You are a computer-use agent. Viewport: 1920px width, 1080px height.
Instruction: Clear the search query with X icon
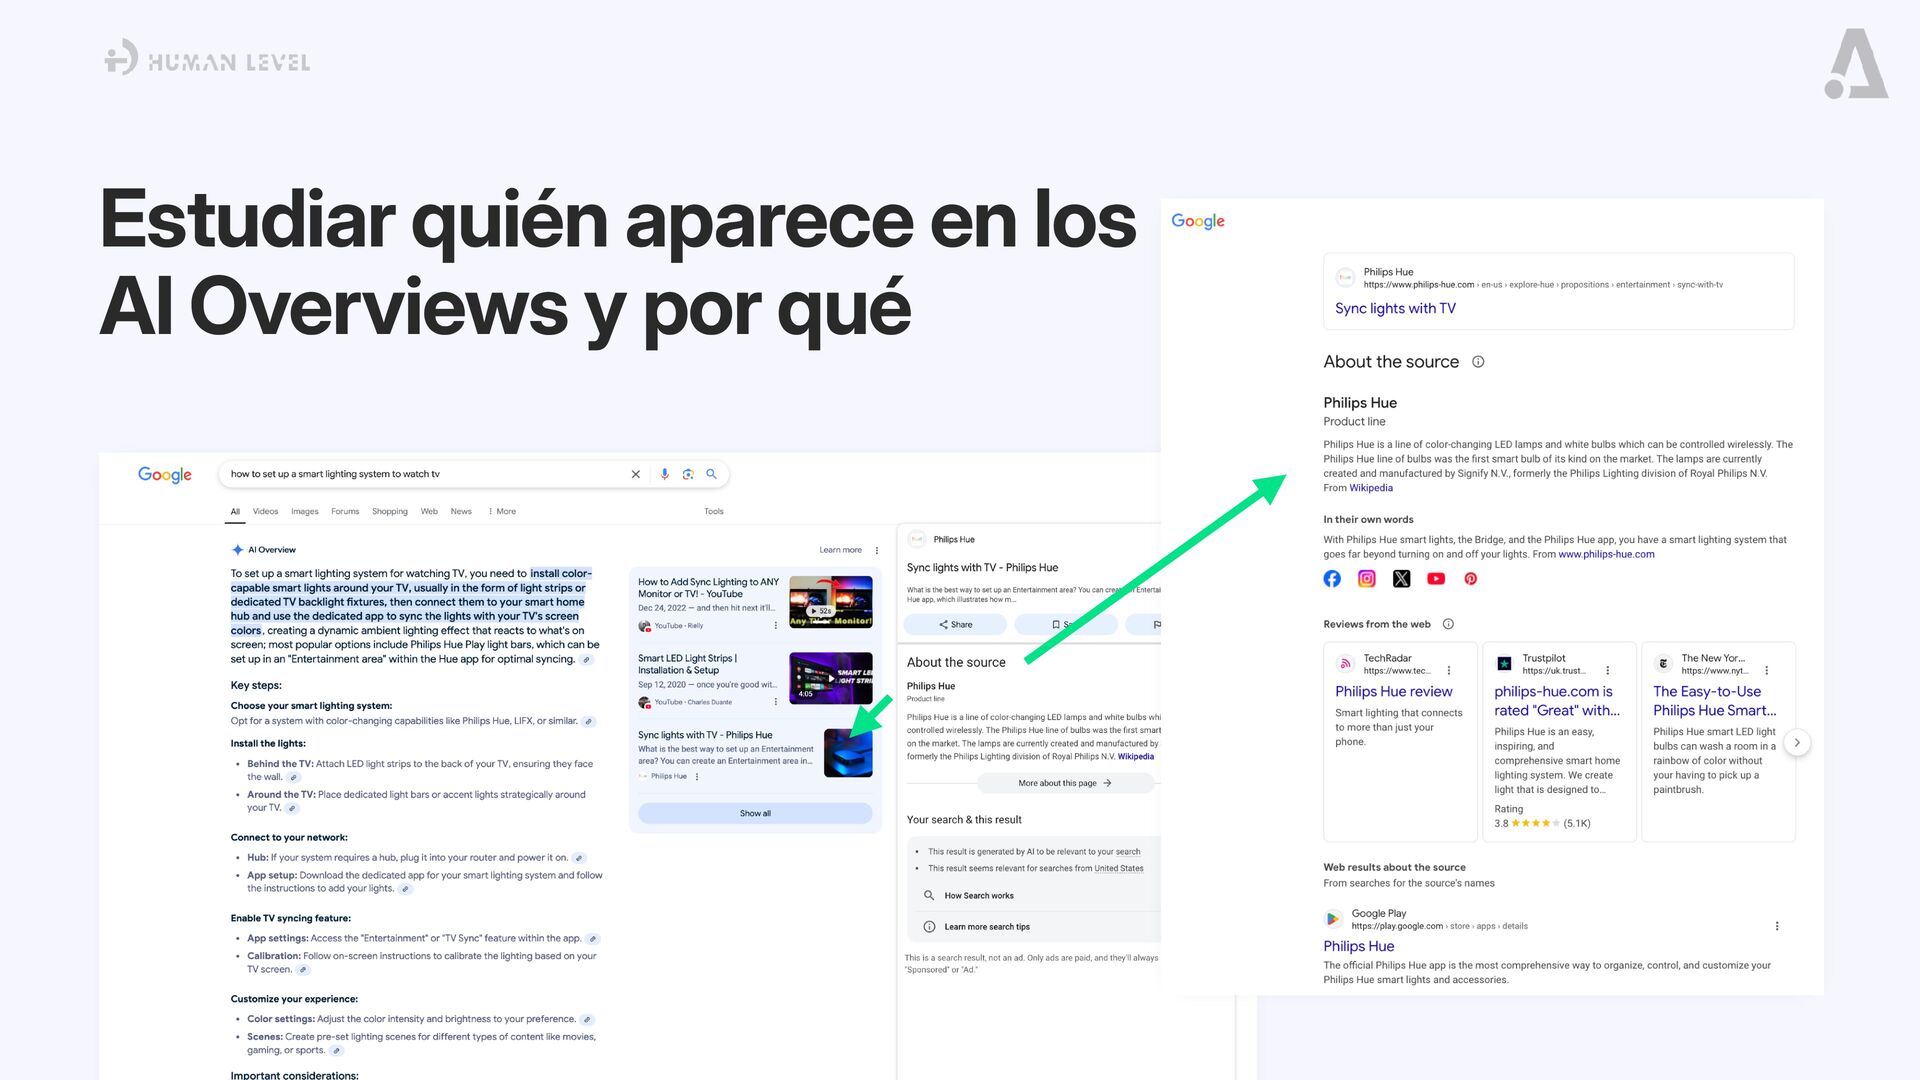pos(635,474)
